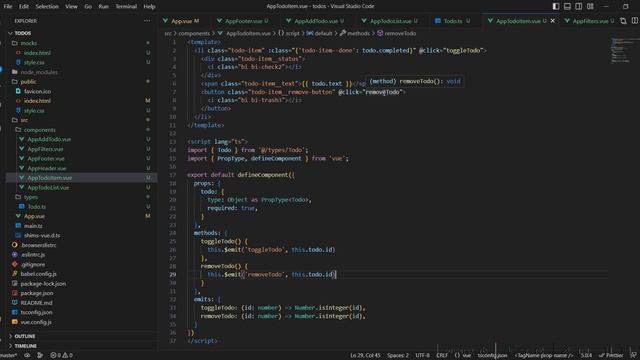Image resolution: width=640 pixels, height=360 pixels.
Task: Click the status bar icon right of eye
Action: click(40, 356)
